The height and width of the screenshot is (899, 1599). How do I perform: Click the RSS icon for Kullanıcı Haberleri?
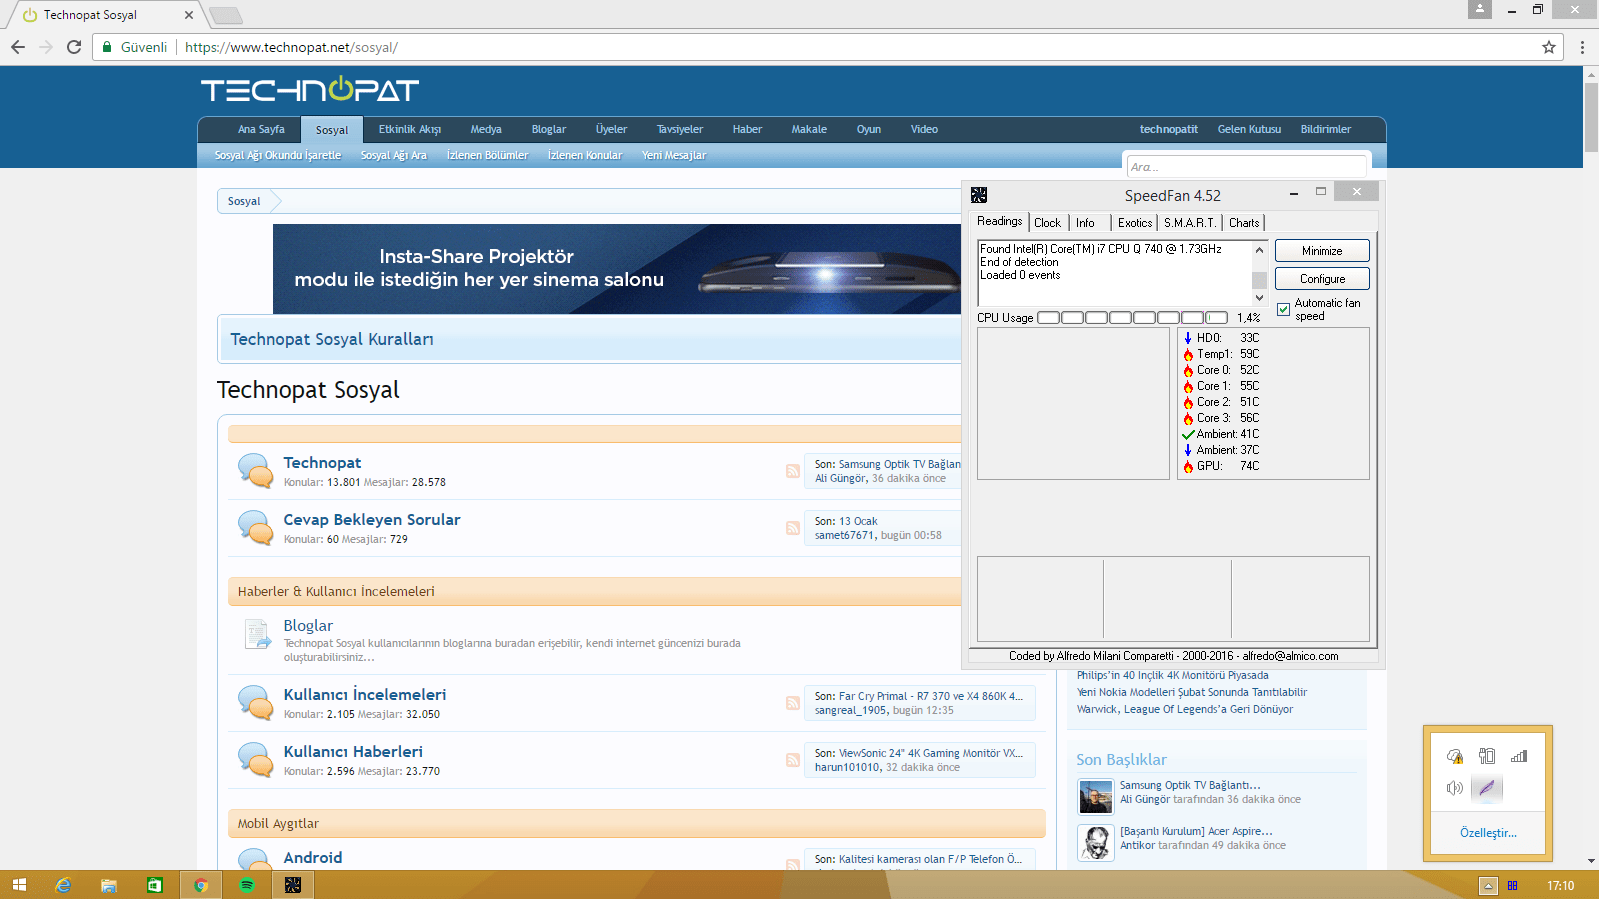click(x=793, y=760)
